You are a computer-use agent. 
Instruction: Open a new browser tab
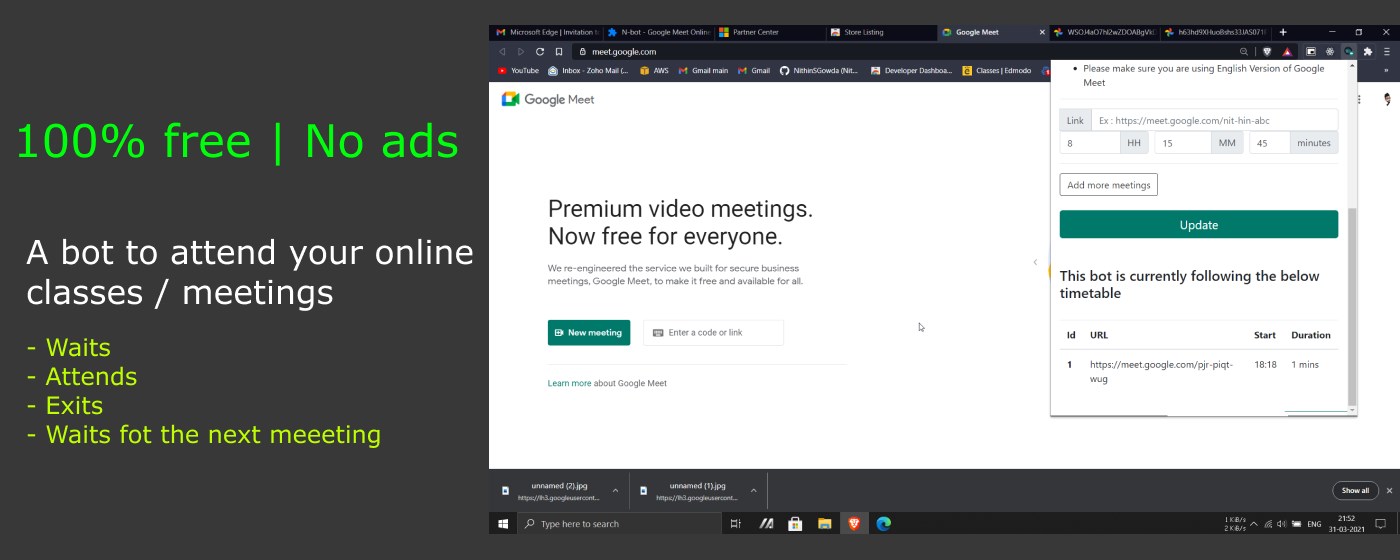point(1283,32)
